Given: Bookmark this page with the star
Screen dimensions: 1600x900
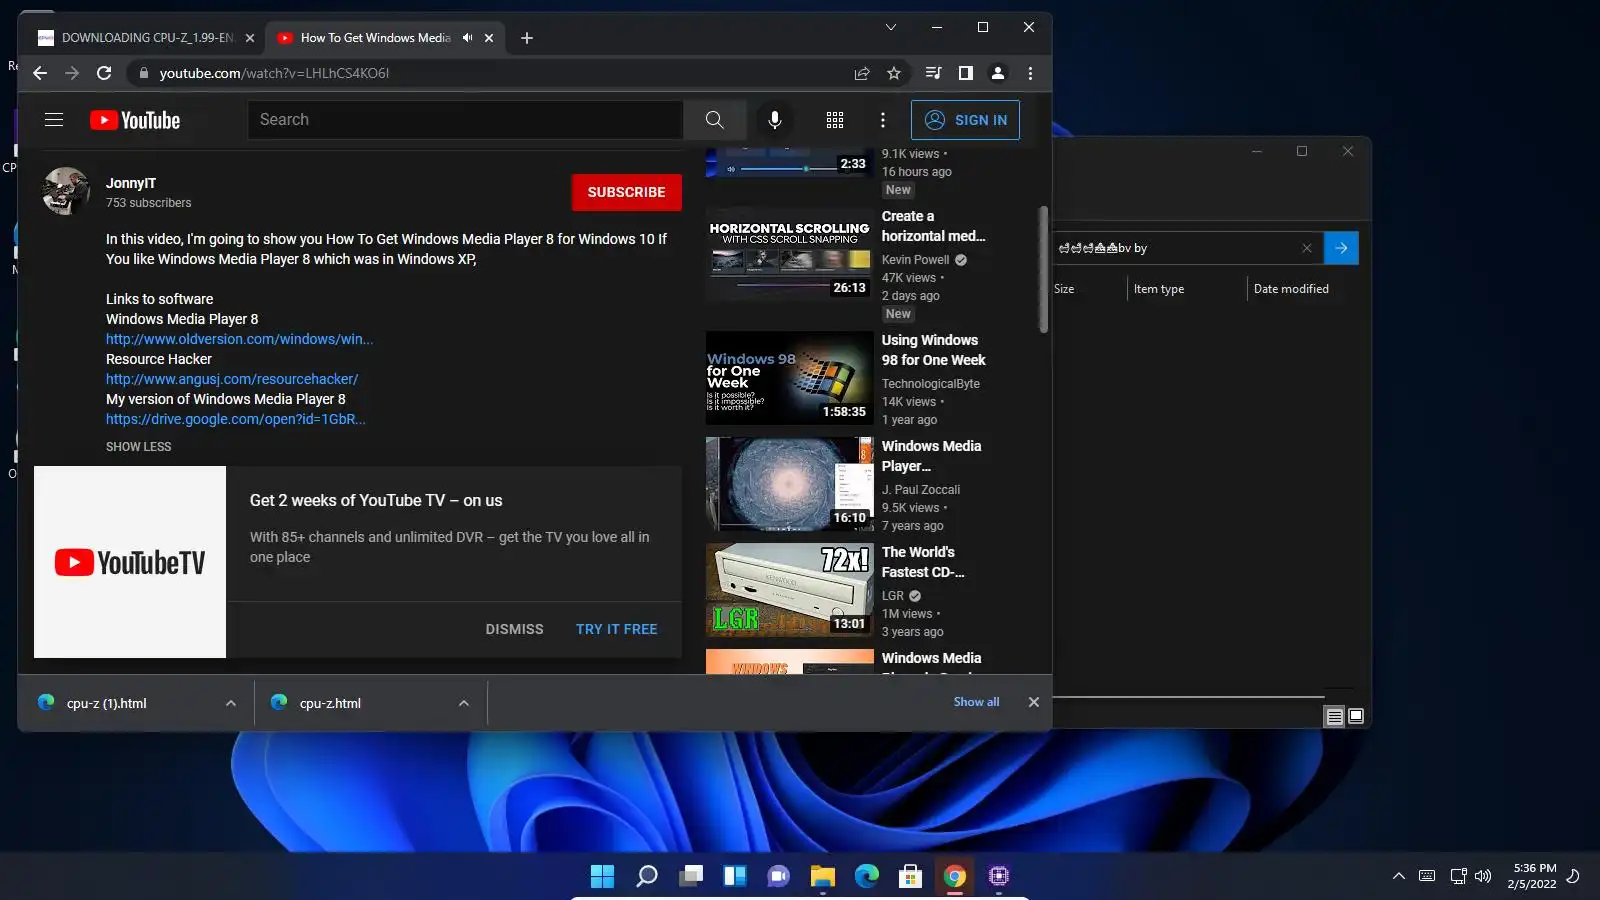Looking at the screenshot, I should click(x=894, y=73).
